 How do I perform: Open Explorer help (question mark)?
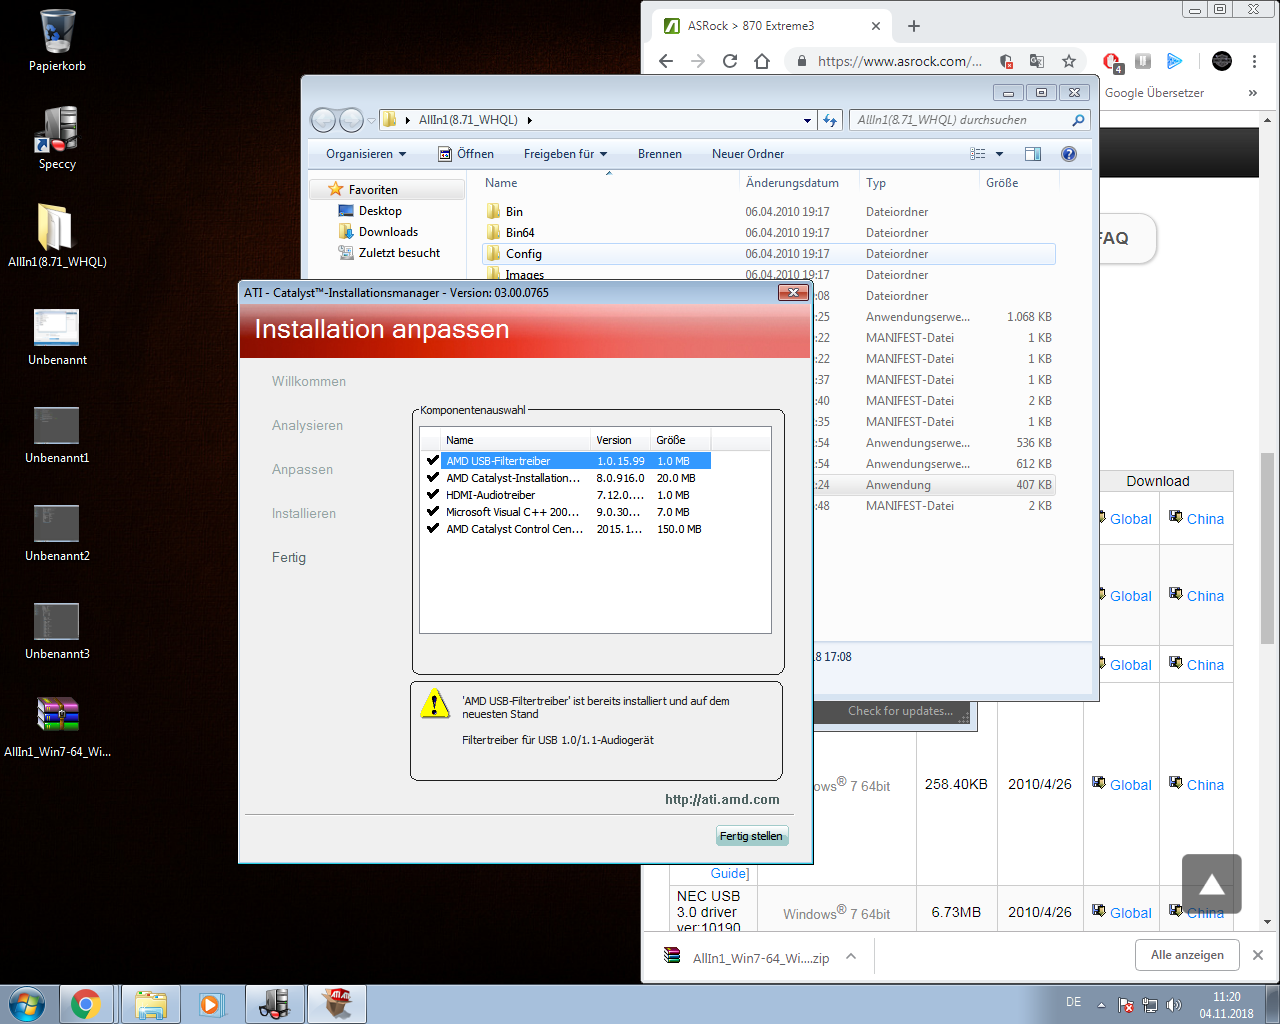[1069, 154]
